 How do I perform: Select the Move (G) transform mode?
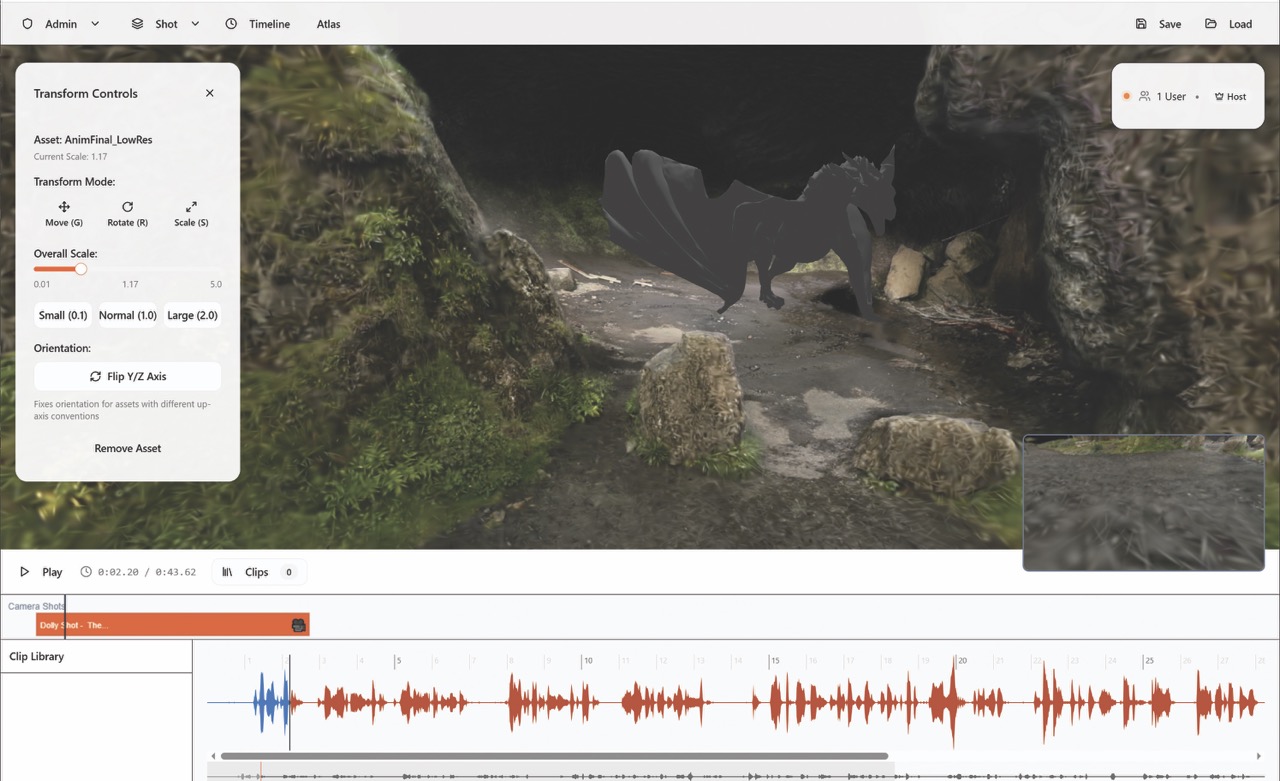click(x=64, y=213)
